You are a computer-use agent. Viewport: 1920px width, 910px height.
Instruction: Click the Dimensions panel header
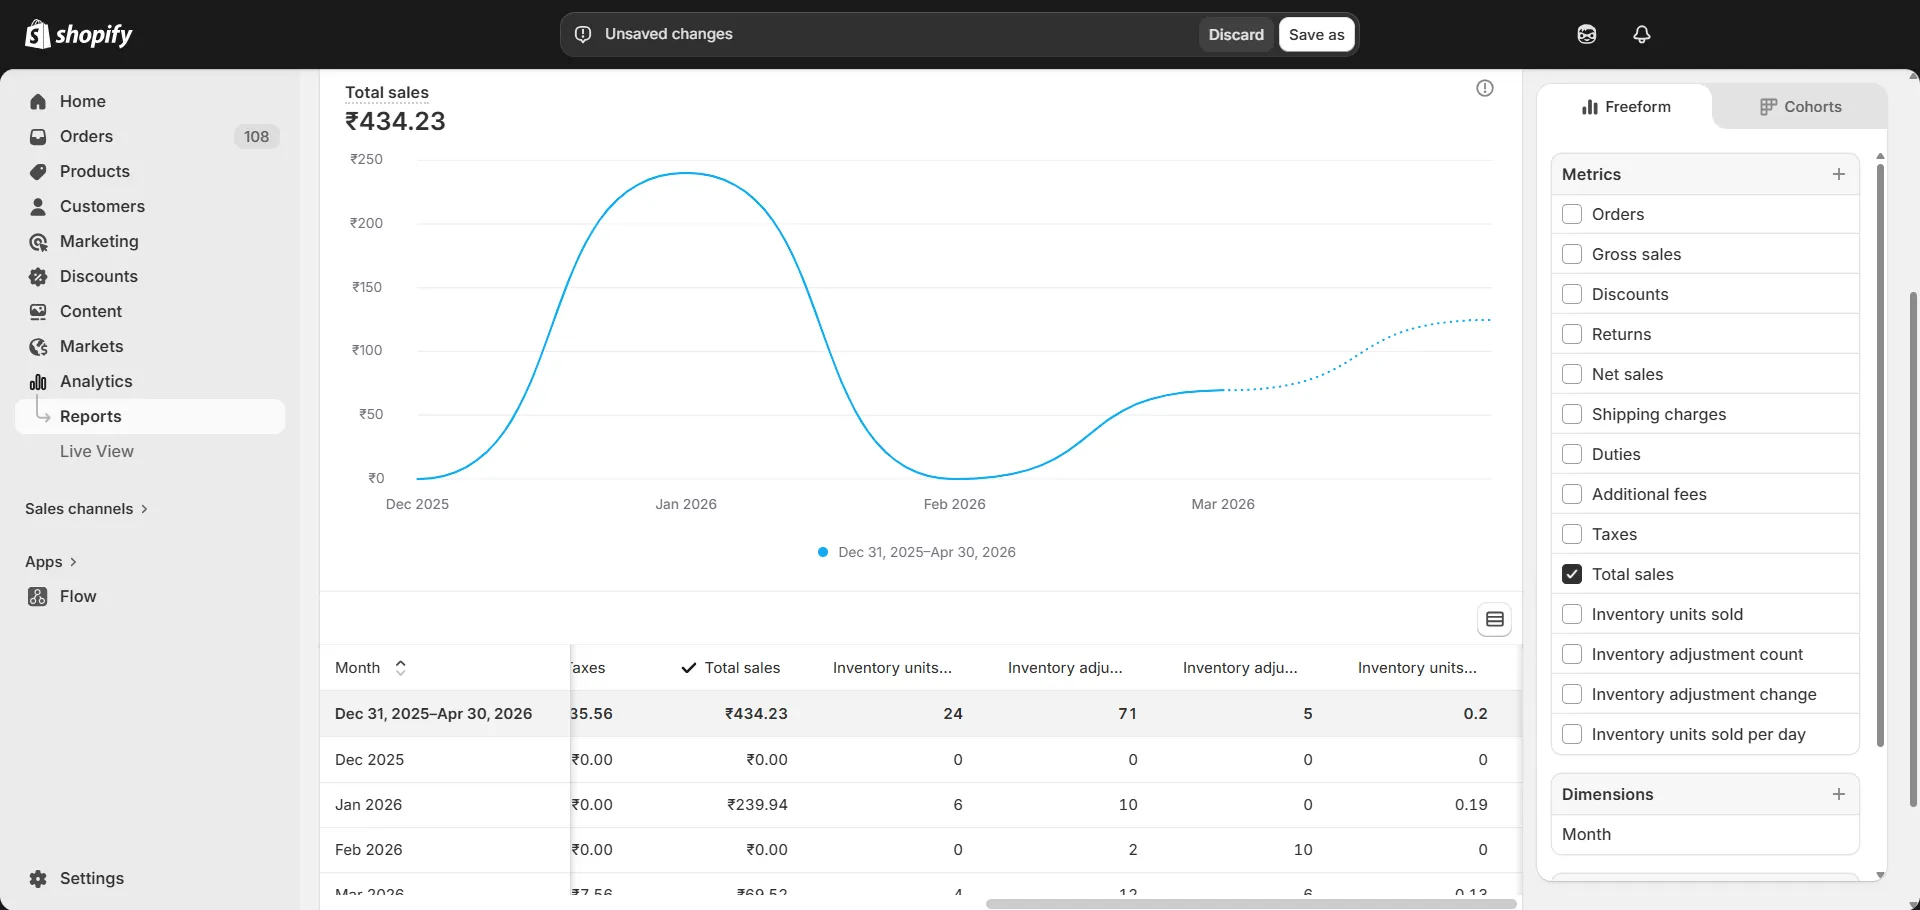tap(1705, 794)
